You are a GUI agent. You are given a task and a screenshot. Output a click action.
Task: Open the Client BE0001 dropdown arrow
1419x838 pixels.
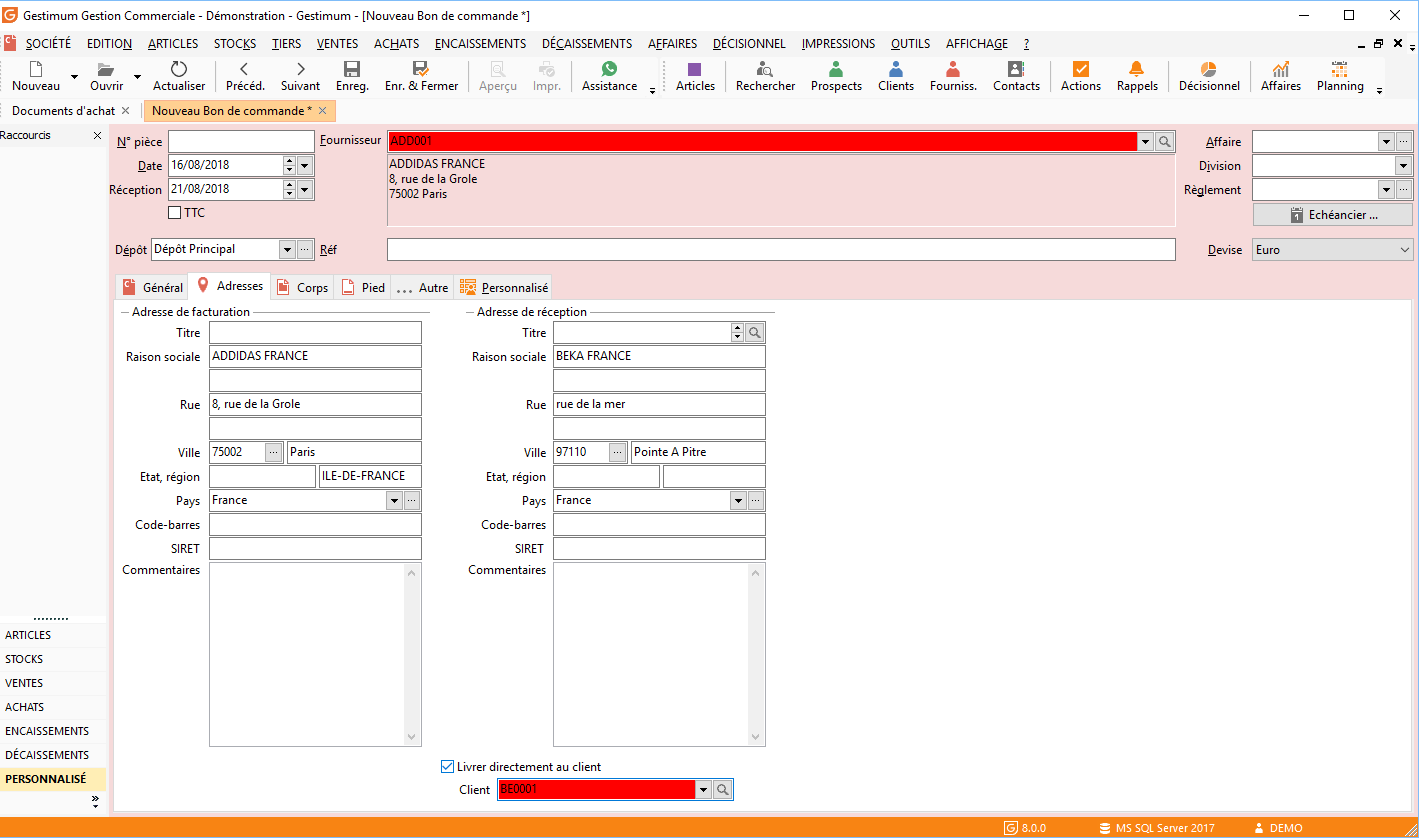703,790
